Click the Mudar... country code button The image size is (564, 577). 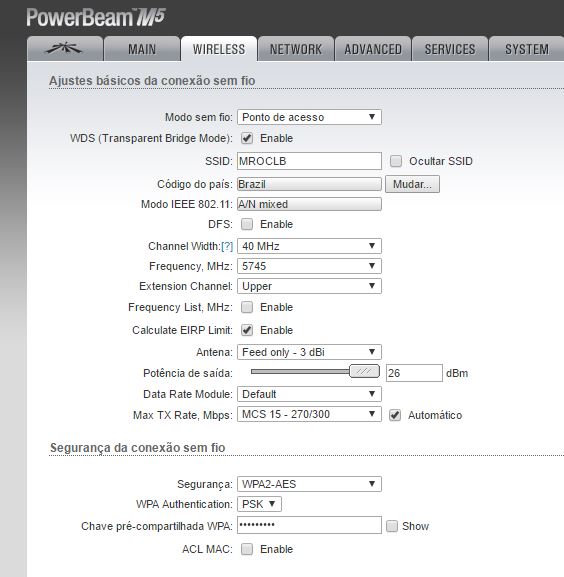[x=412, y=184]
